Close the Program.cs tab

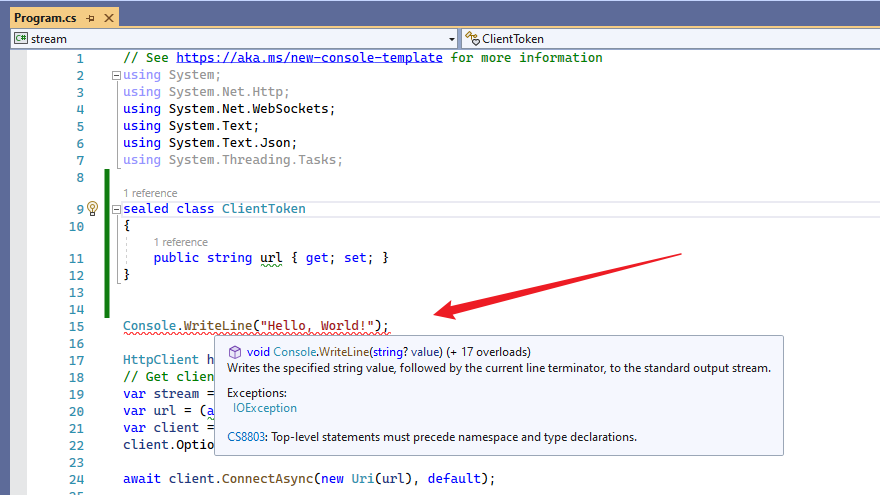(107, 18)
